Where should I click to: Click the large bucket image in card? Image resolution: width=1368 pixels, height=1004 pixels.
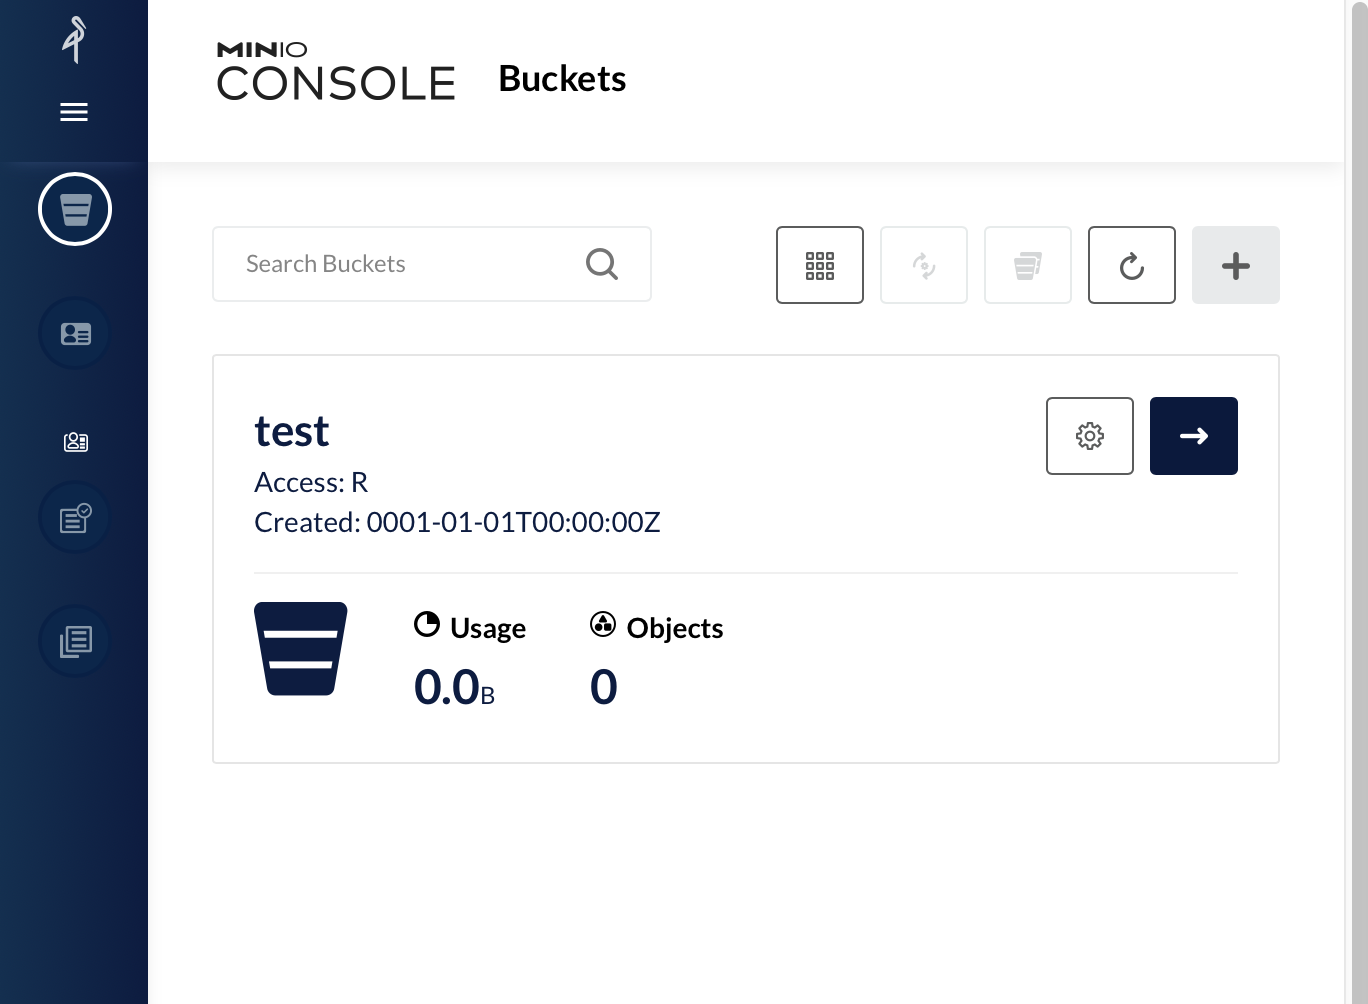[x=301, y=648]
